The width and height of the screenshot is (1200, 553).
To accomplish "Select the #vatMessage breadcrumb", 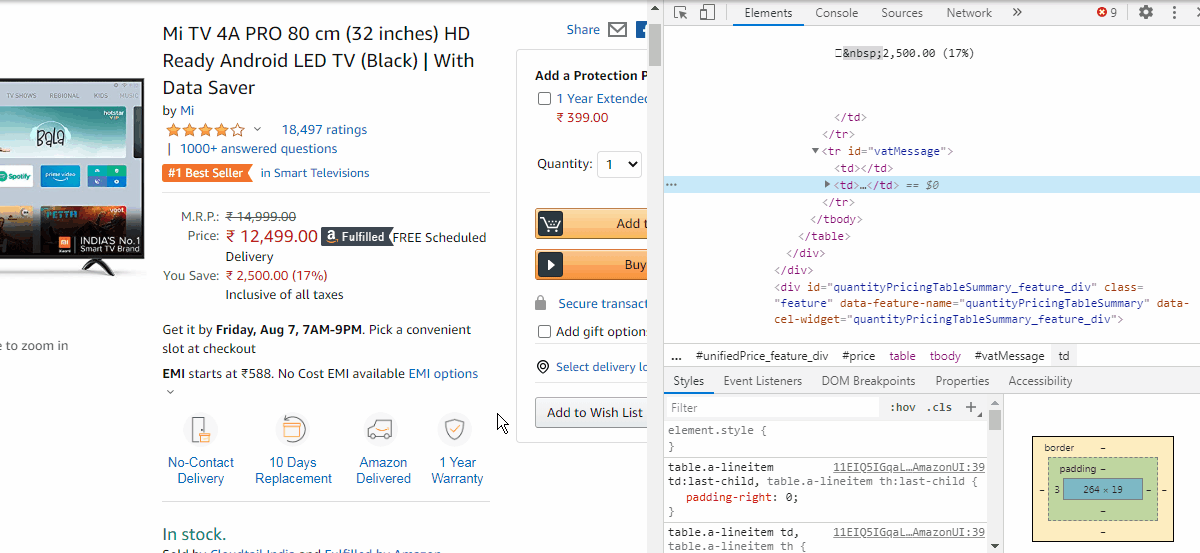I will tap(1009, 356).
